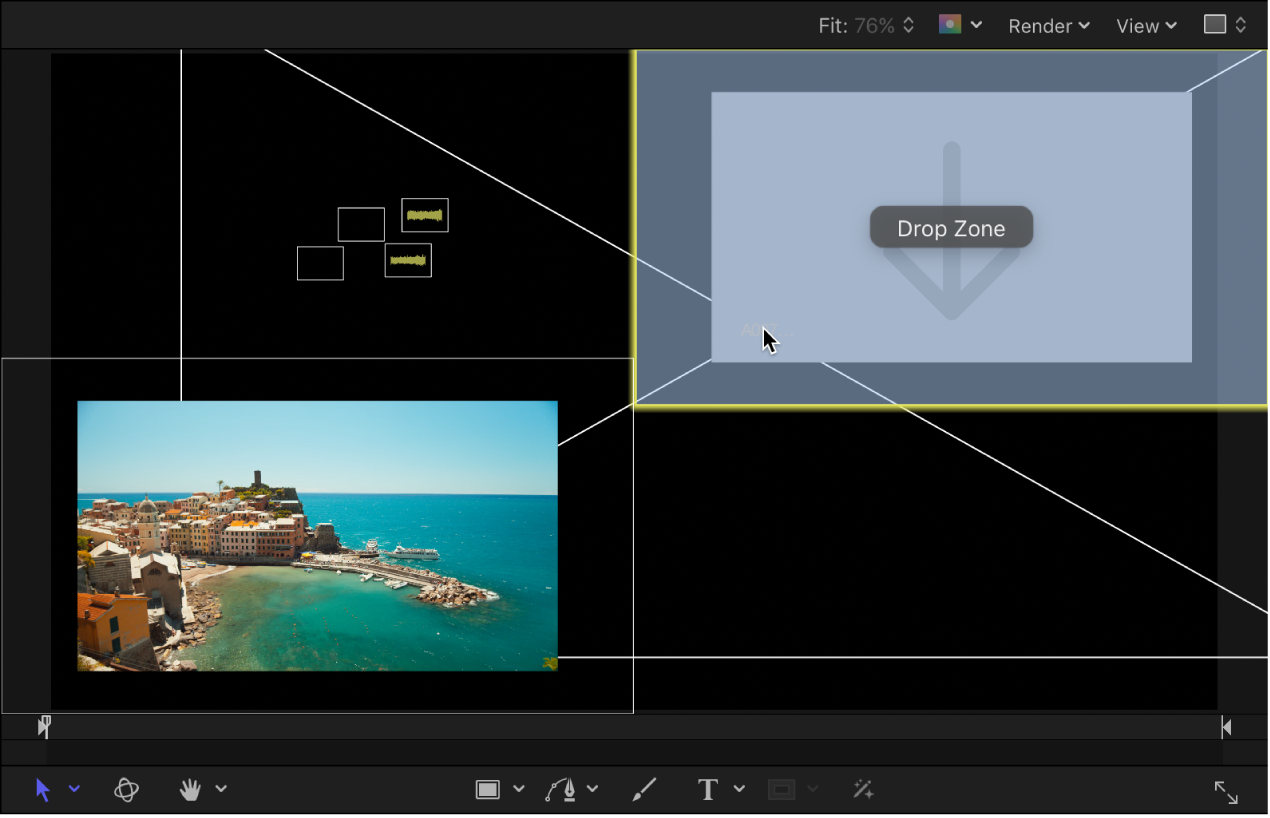Click the Drop Zone target in canvas
Viewport: 1270px width, 818px height.
[951, 227]
